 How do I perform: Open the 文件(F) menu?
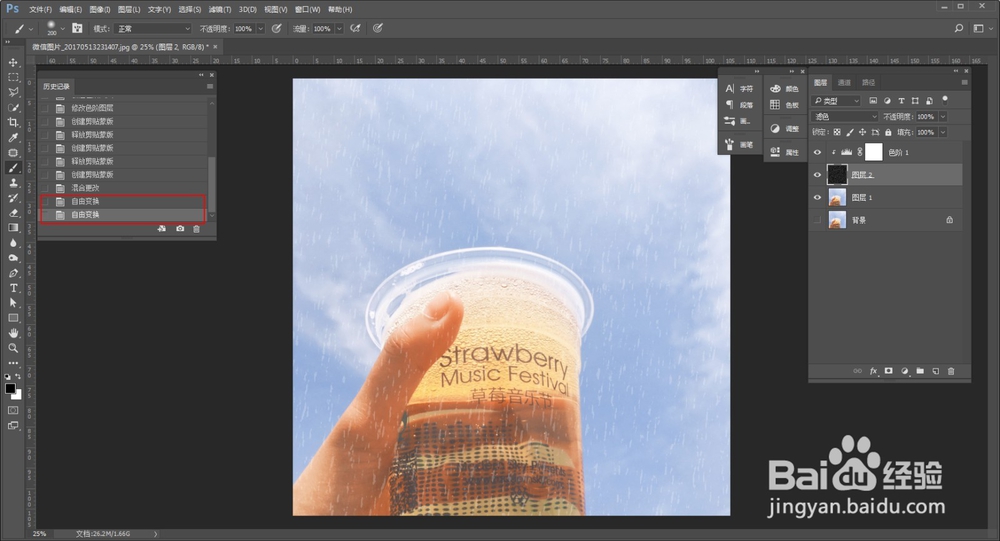pos(40,10)
